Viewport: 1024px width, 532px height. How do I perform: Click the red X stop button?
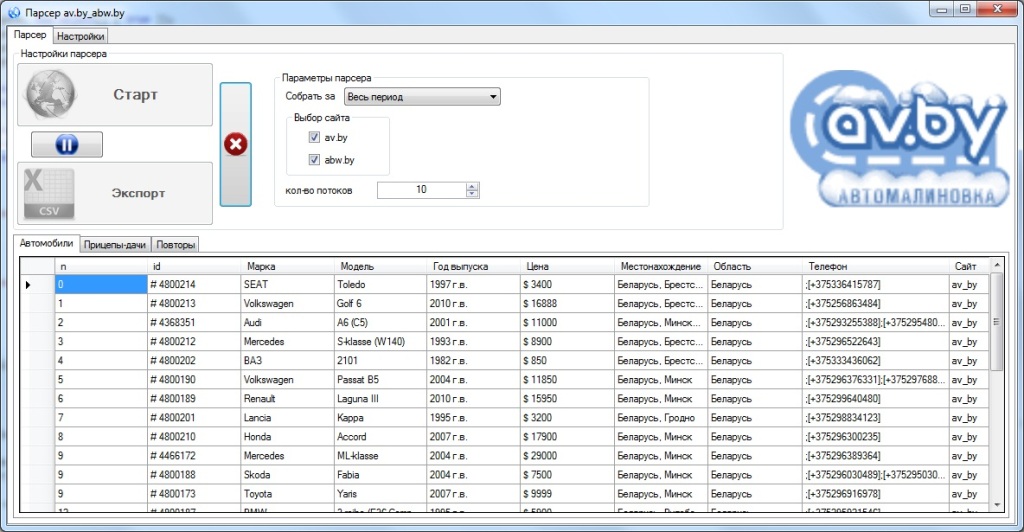click(236, 144)
